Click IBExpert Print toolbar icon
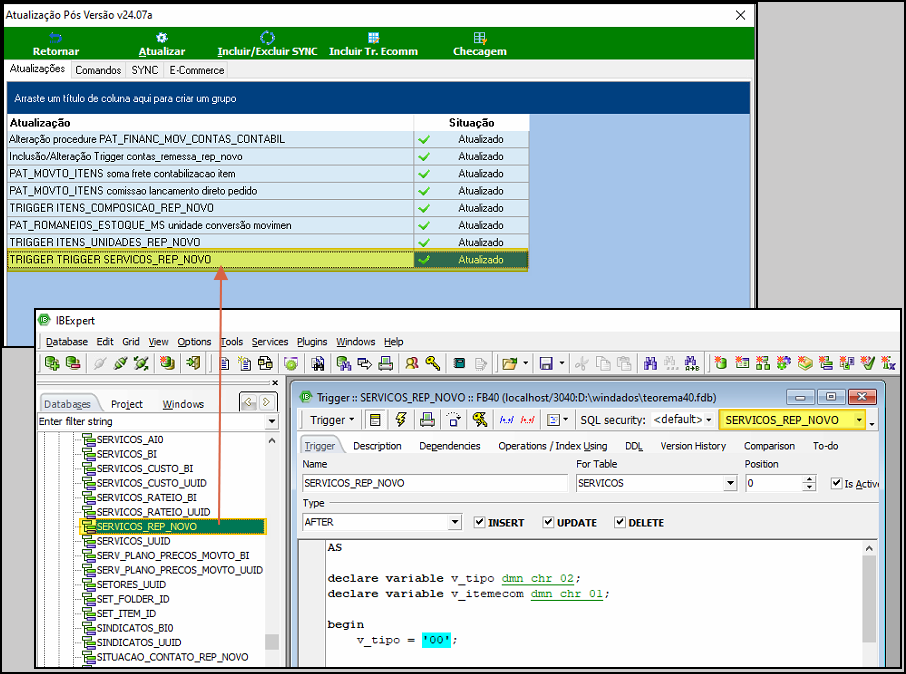The image size is (906, 674). 385,363
